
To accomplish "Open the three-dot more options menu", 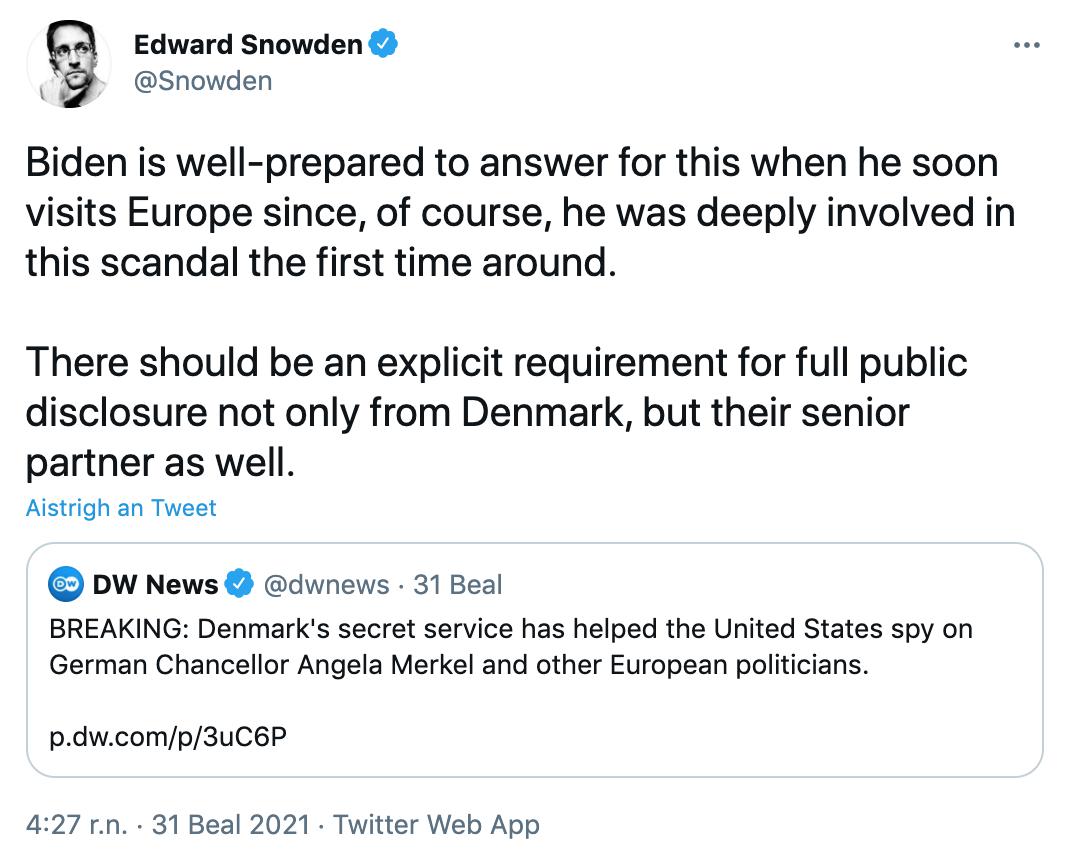I will [x=1027, y=46].
